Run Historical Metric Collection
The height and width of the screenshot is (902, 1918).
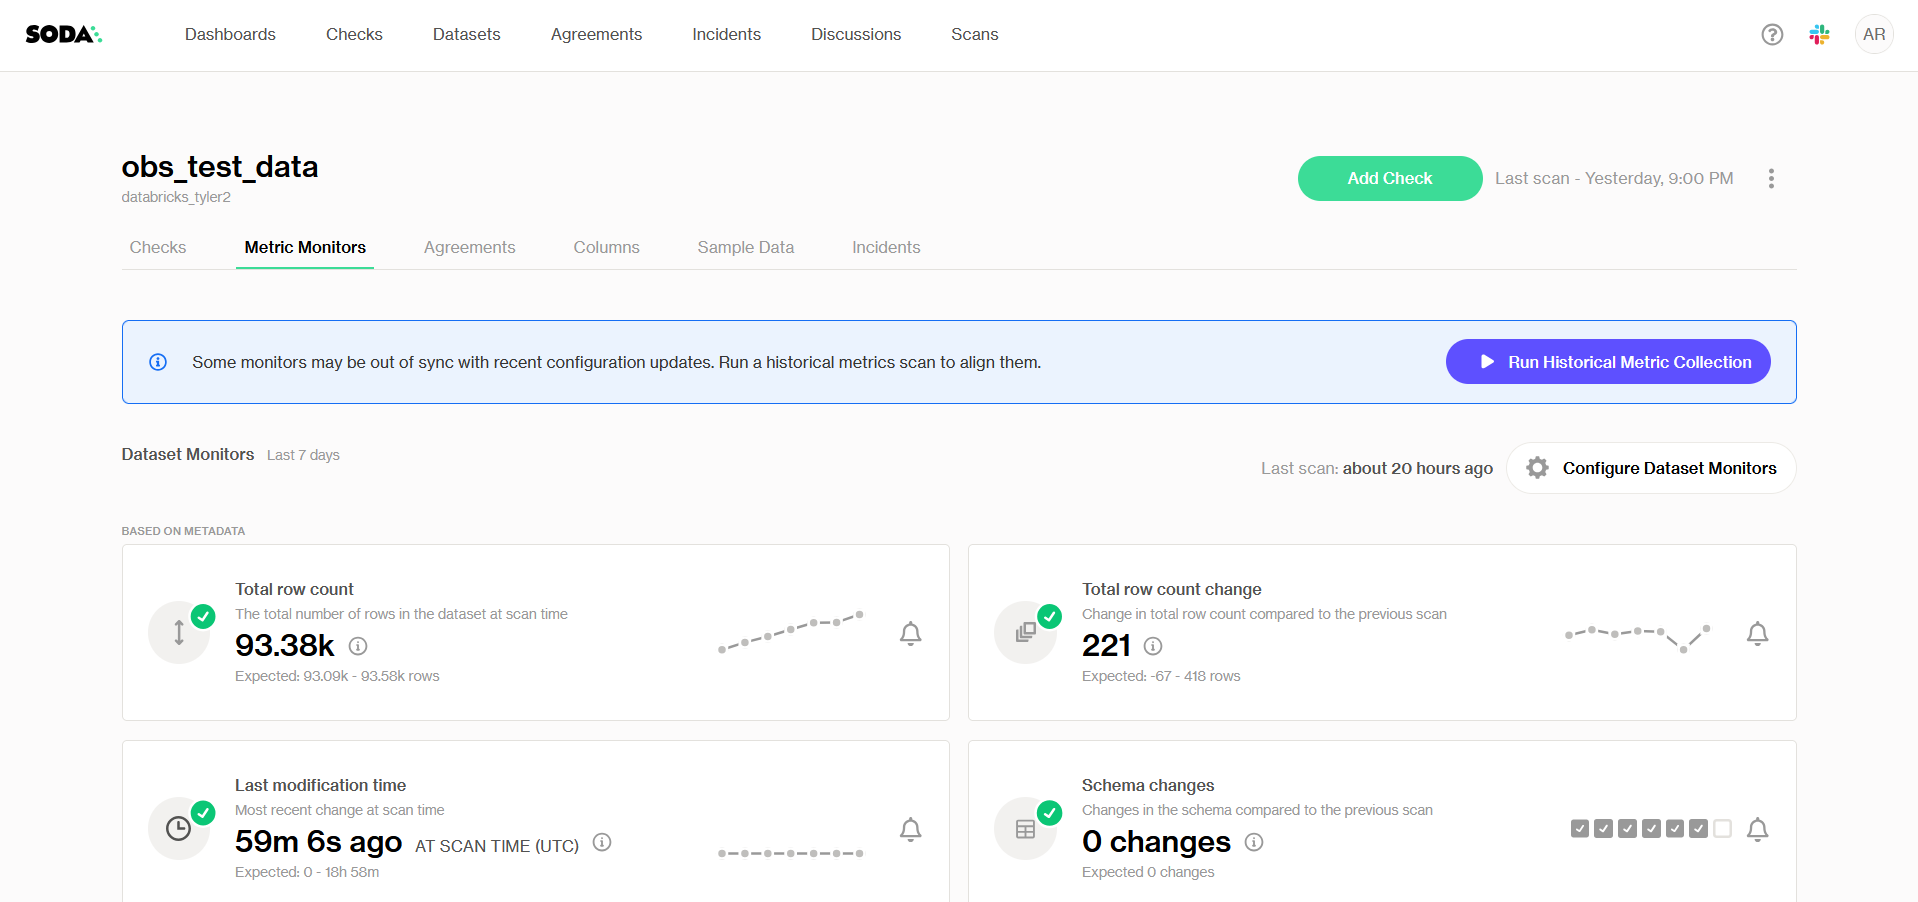1608,362
